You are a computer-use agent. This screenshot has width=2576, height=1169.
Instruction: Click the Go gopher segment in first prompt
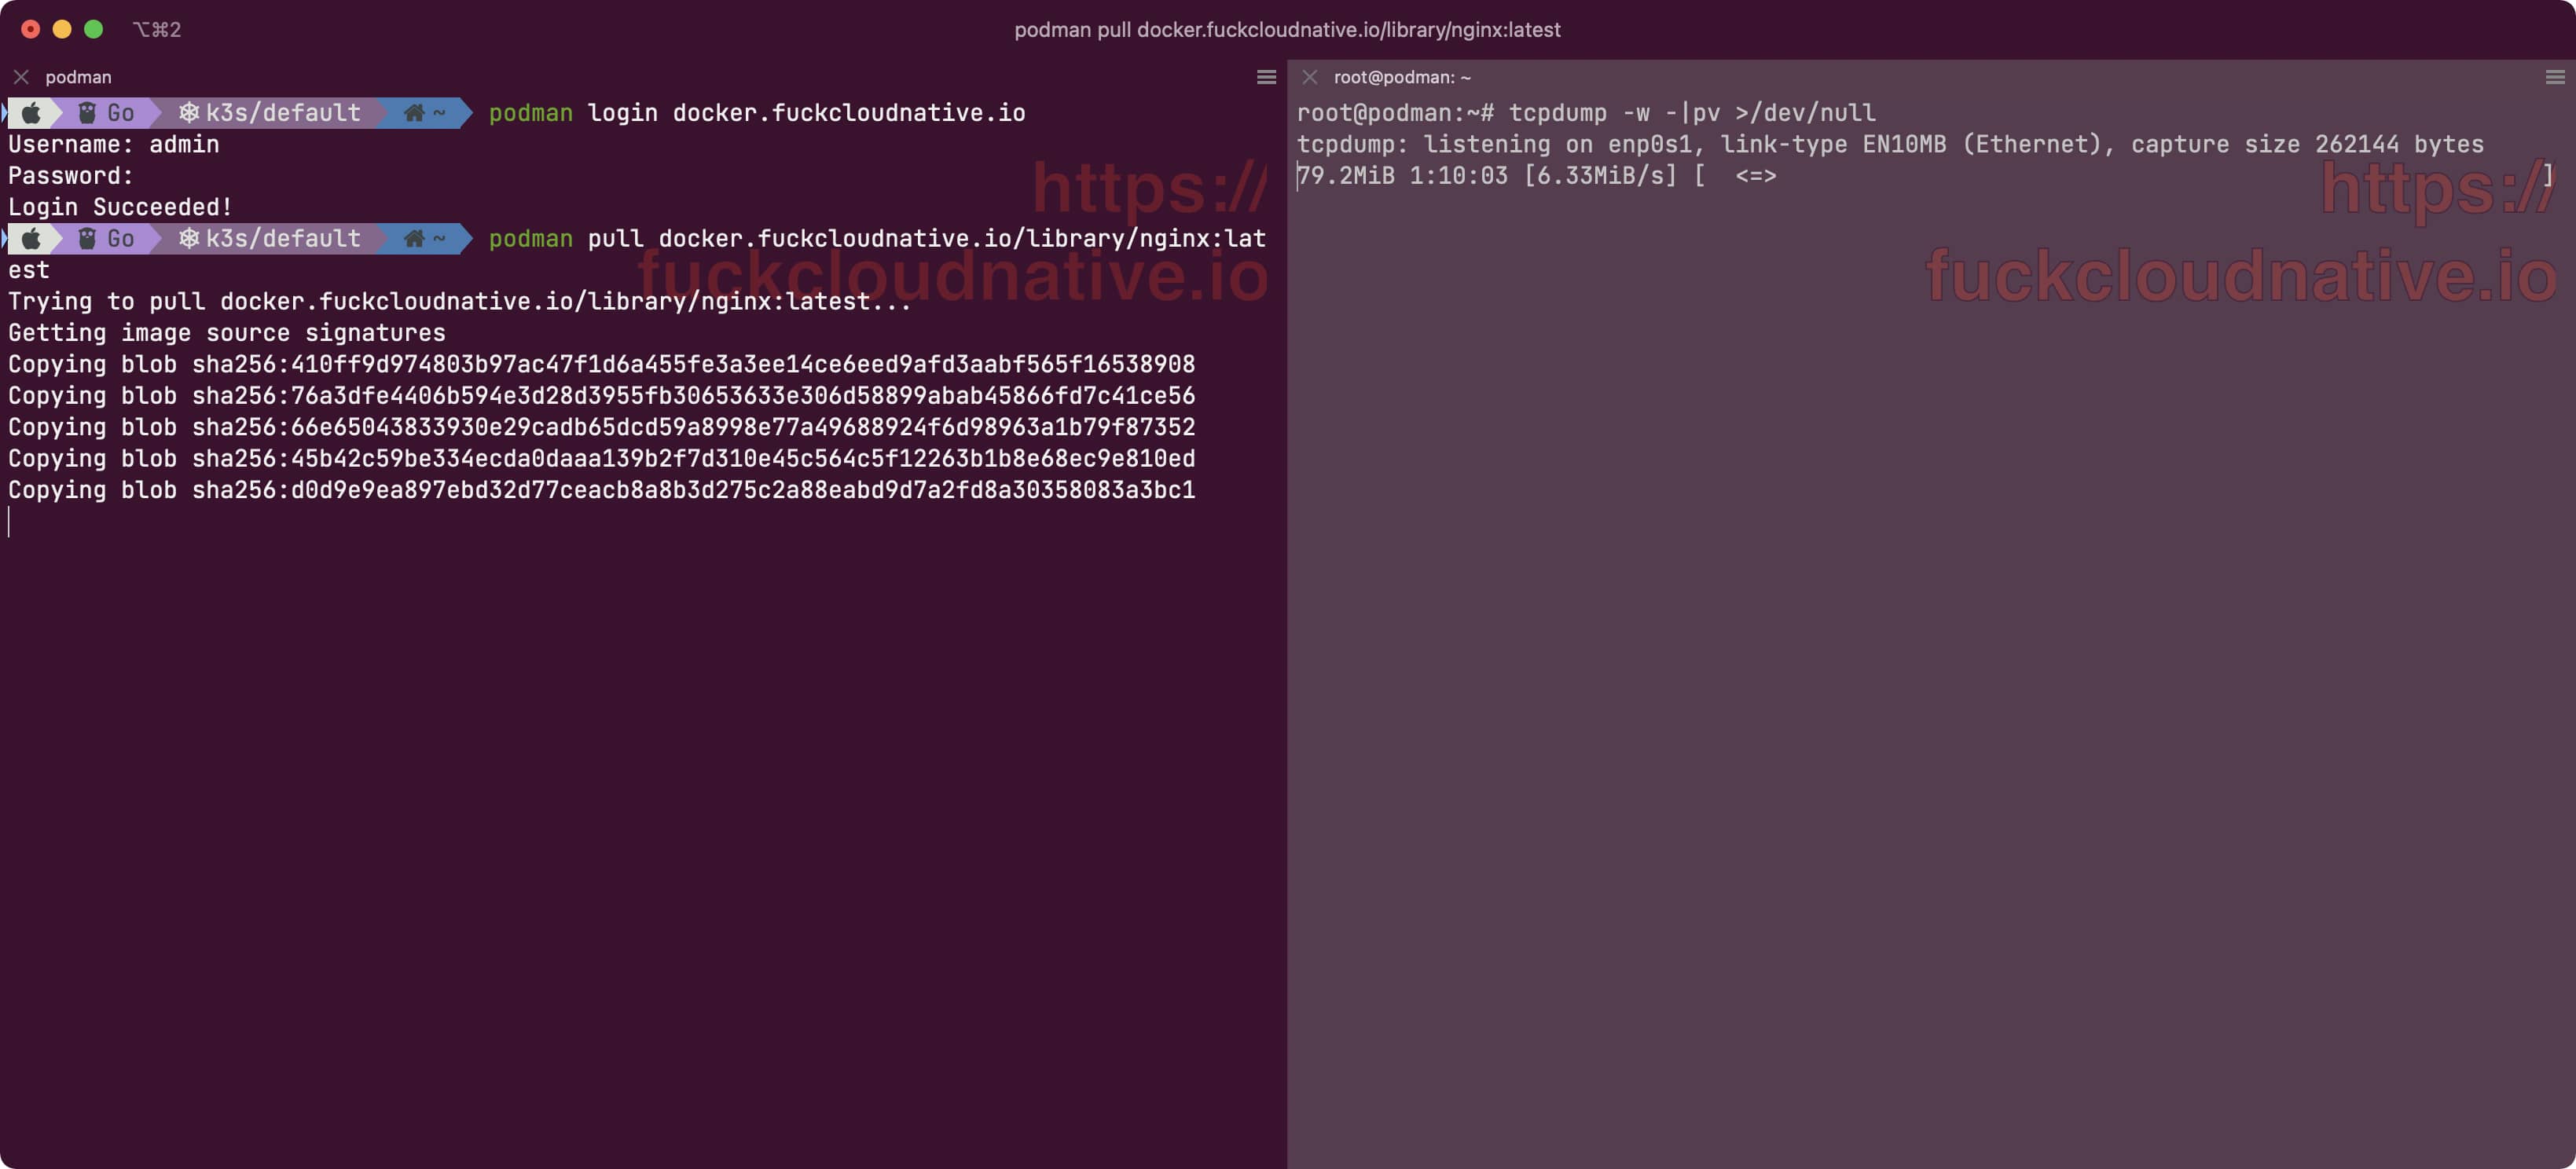pyautogui.click(x=107, y=113)
